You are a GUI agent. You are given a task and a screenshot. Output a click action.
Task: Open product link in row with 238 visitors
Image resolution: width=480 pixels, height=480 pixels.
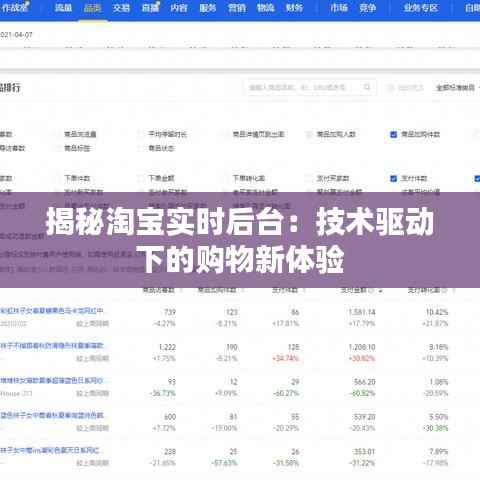pos(50,451)
